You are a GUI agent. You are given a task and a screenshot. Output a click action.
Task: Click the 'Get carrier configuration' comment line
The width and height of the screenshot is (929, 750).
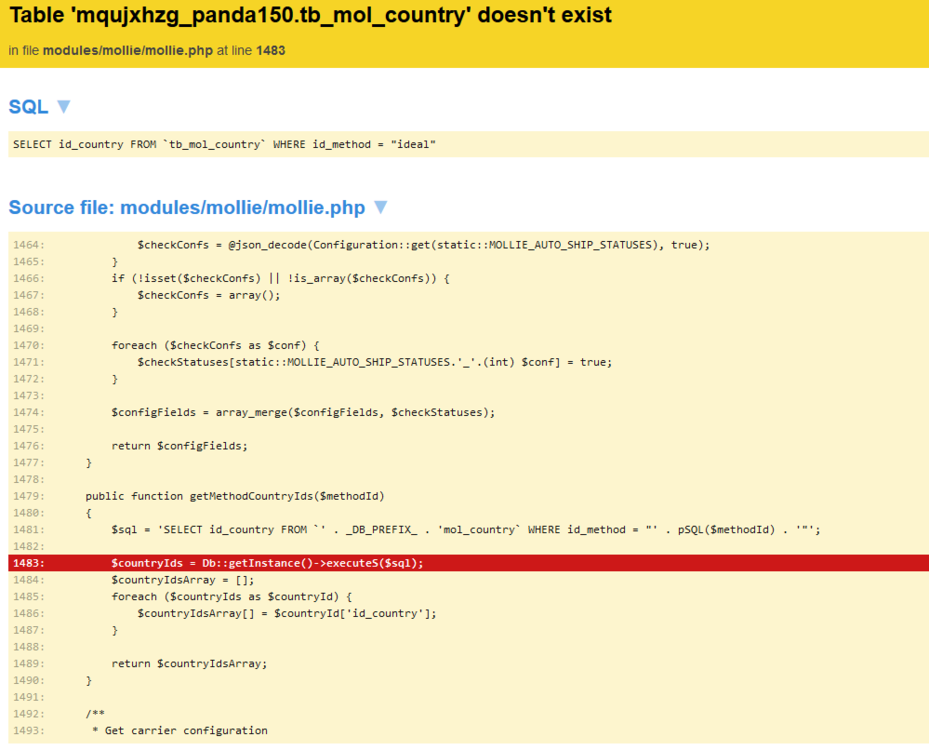[180, 730]
